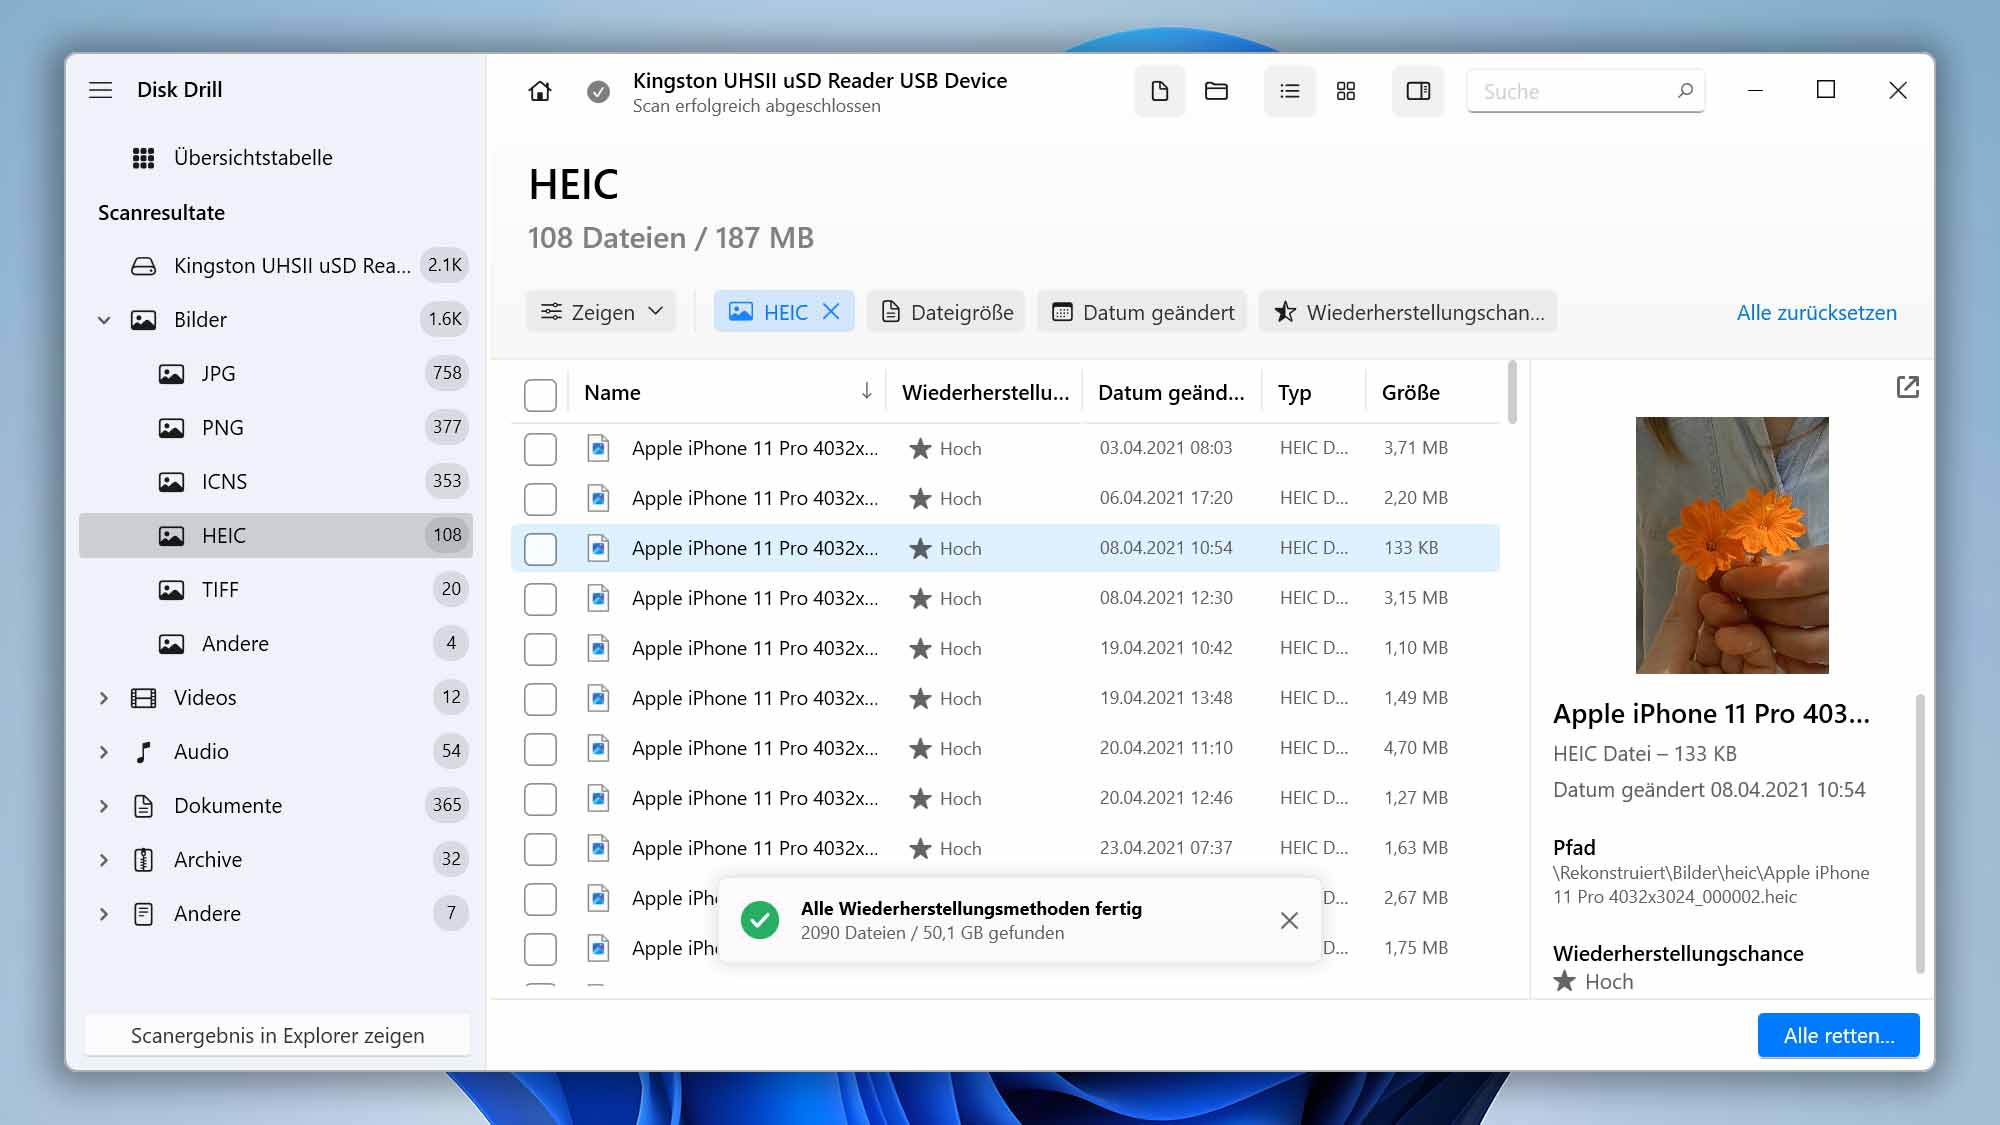The height and width of the screenshot is (1125, 2000).
Task: Click the search magnifier icon
Action: (x=1685, y=91)
